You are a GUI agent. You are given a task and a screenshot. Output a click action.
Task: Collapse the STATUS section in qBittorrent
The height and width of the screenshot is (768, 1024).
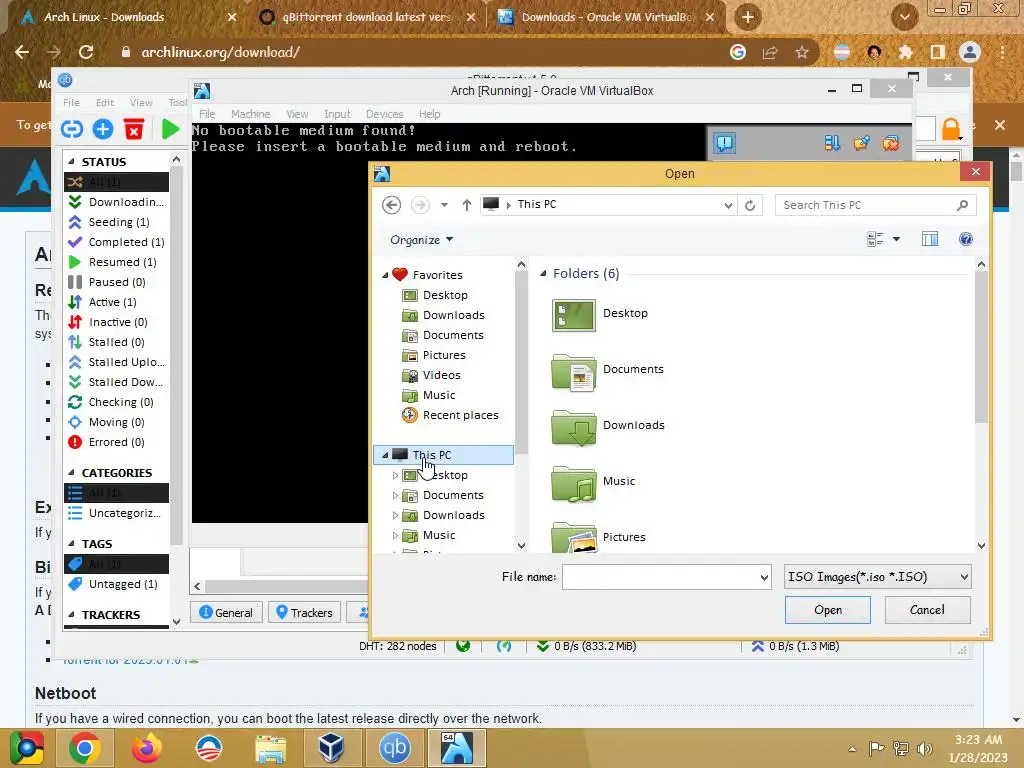point(71,161)
